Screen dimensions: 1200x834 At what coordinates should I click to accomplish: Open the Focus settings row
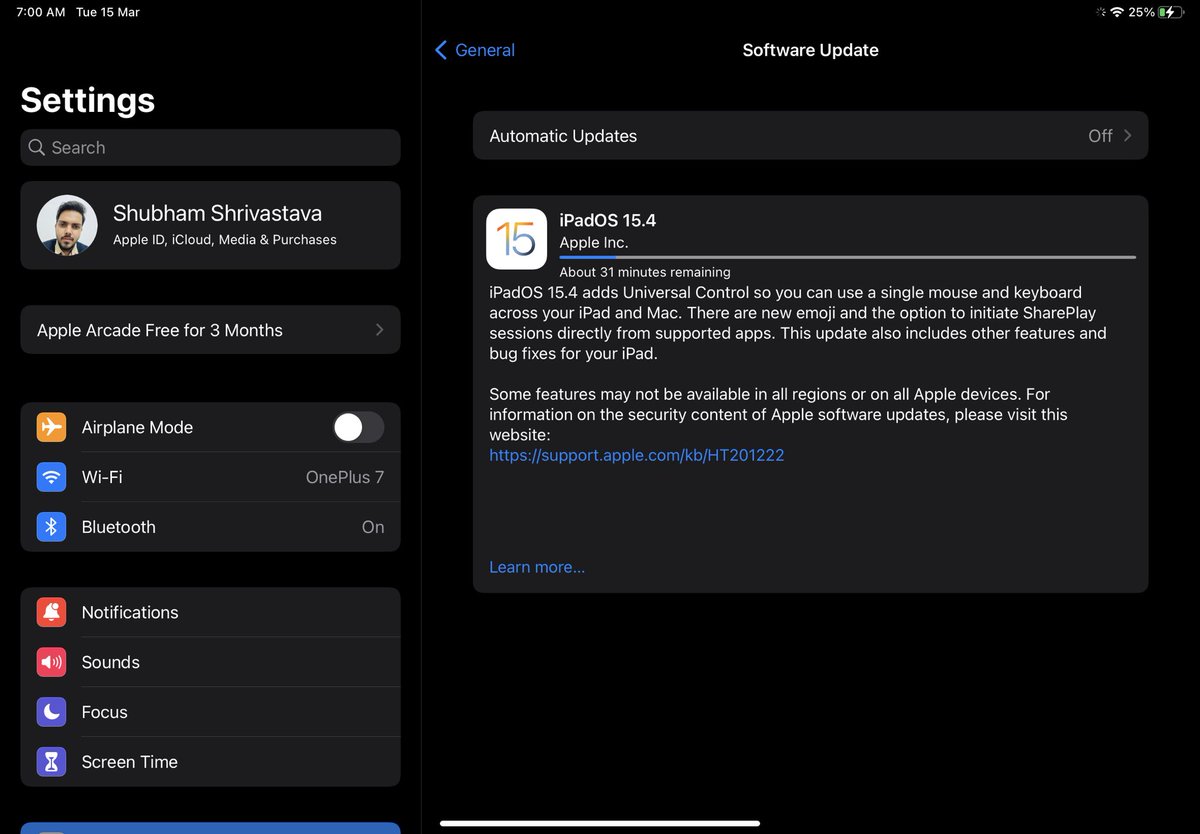tap(210, 712)
